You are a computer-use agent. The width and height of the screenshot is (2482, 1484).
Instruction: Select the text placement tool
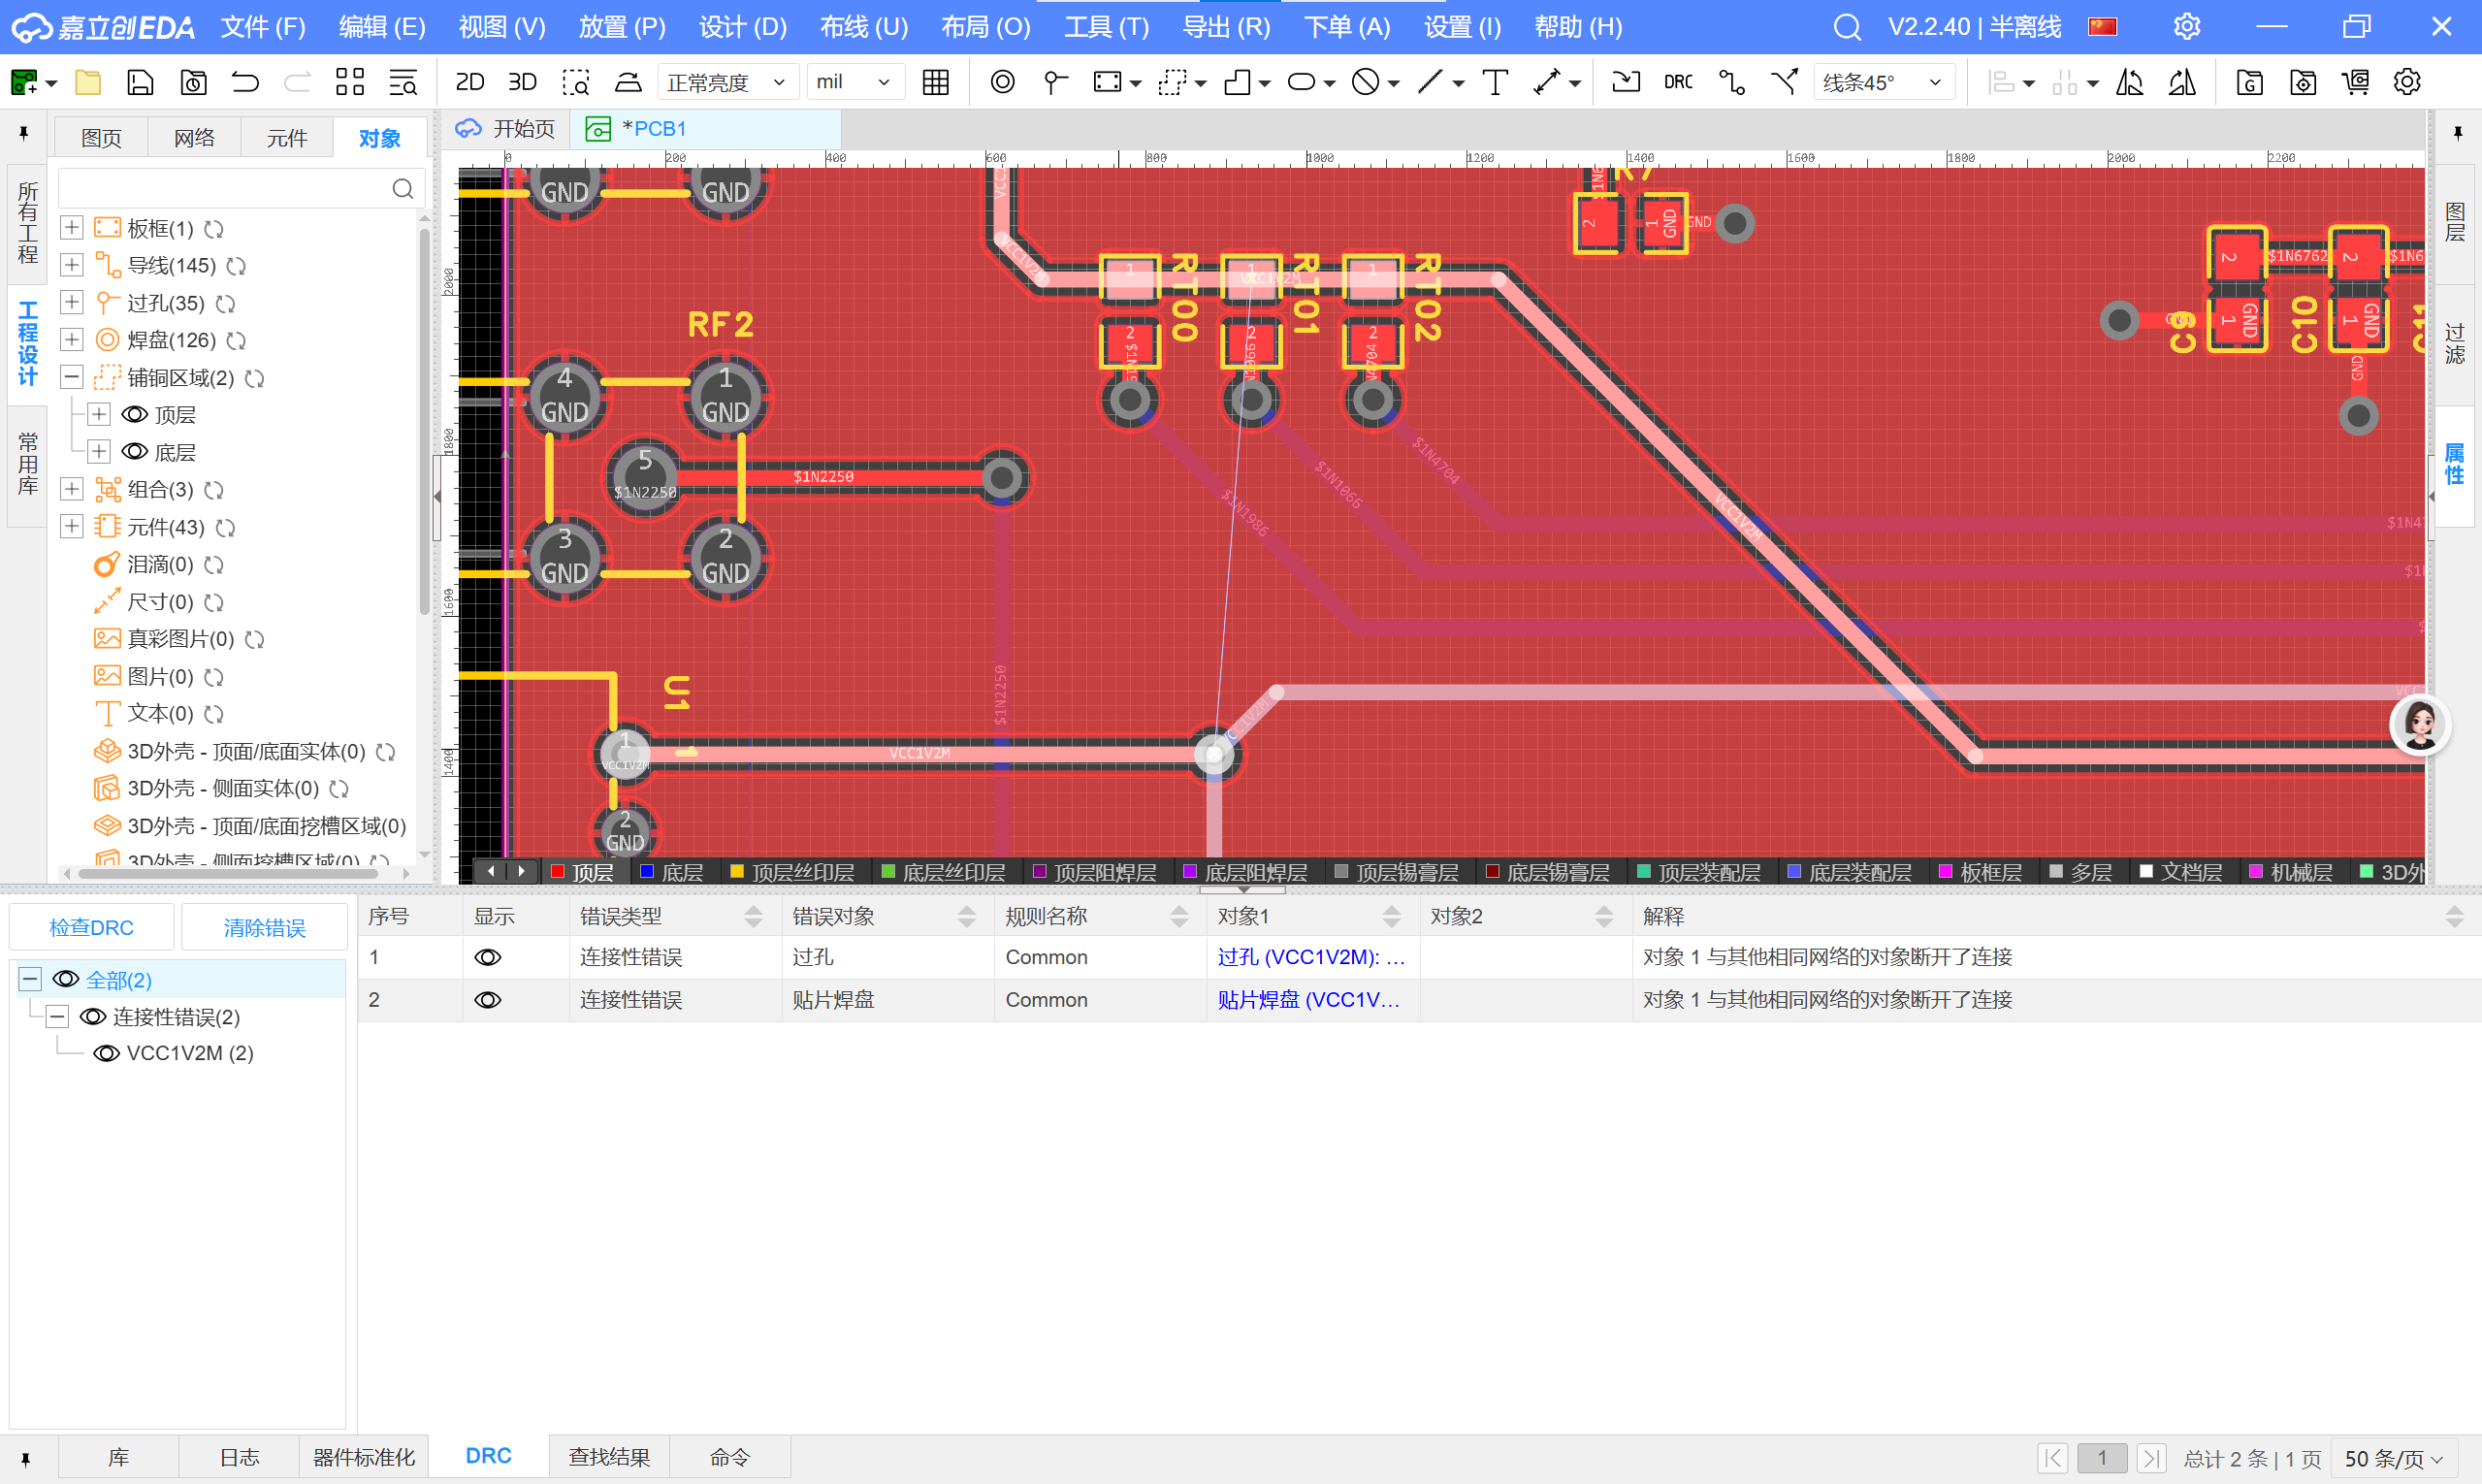(x=1495, y=82)
